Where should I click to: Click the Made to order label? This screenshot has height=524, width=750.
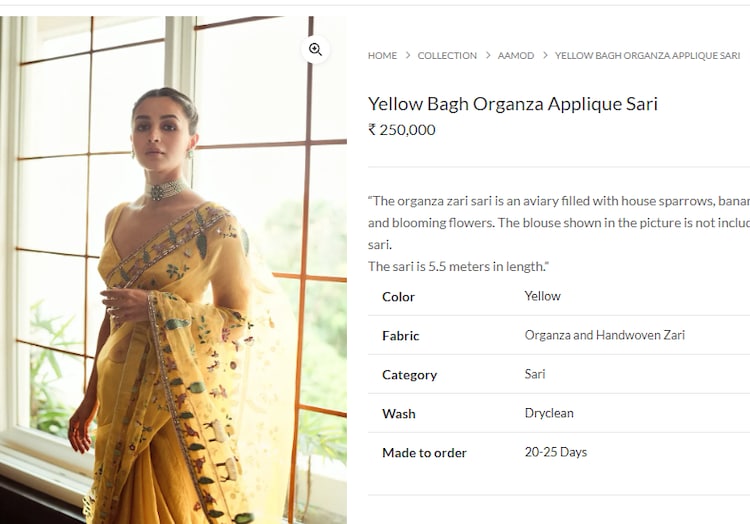coord(424,453)
